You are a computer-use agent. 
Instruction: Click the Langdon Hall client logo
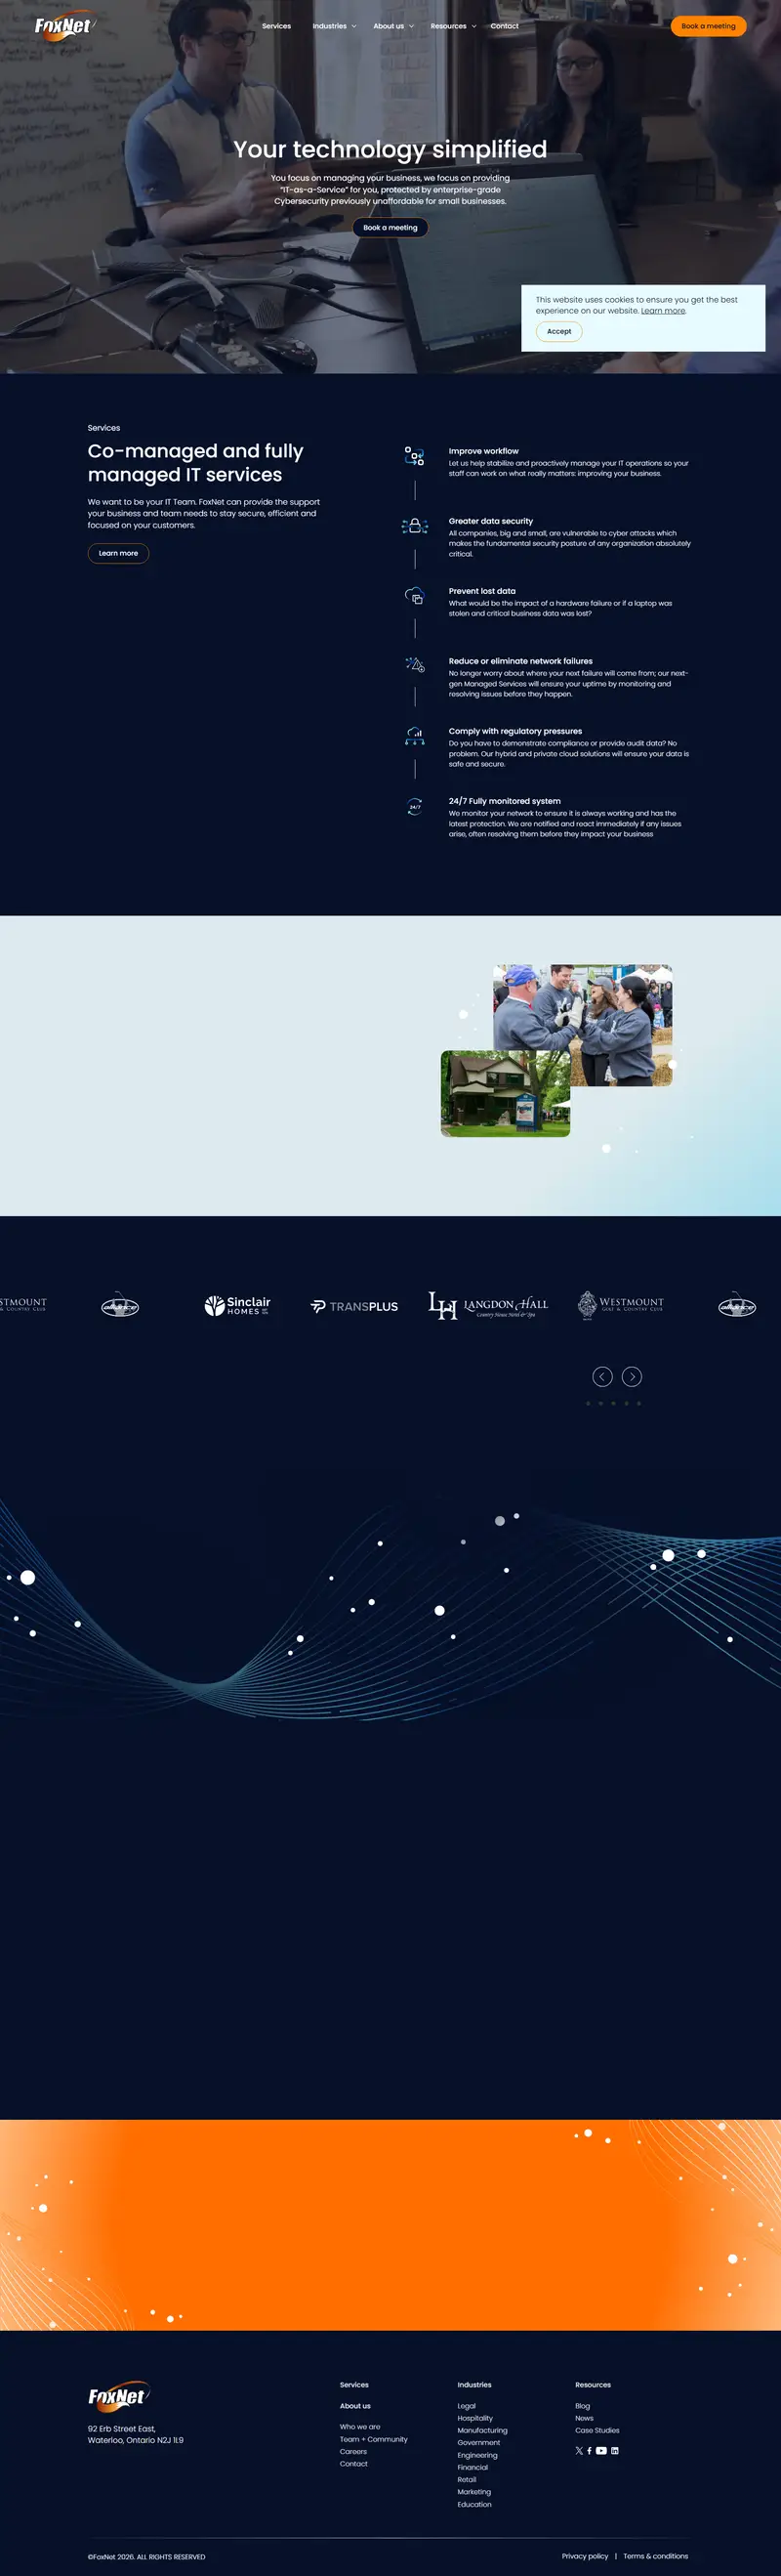(x=488, y=1305)
